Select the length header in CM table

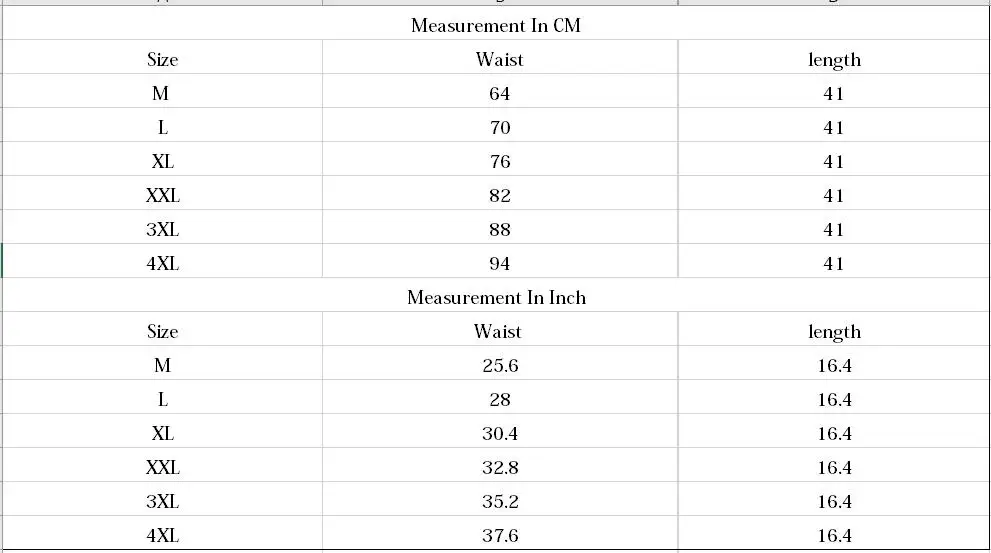click(x=833, y=58)
